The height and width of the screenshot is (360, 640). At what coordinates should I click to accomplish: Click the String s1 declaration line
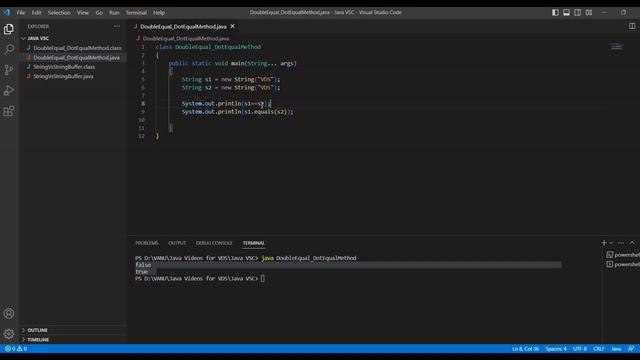point(231,79)
